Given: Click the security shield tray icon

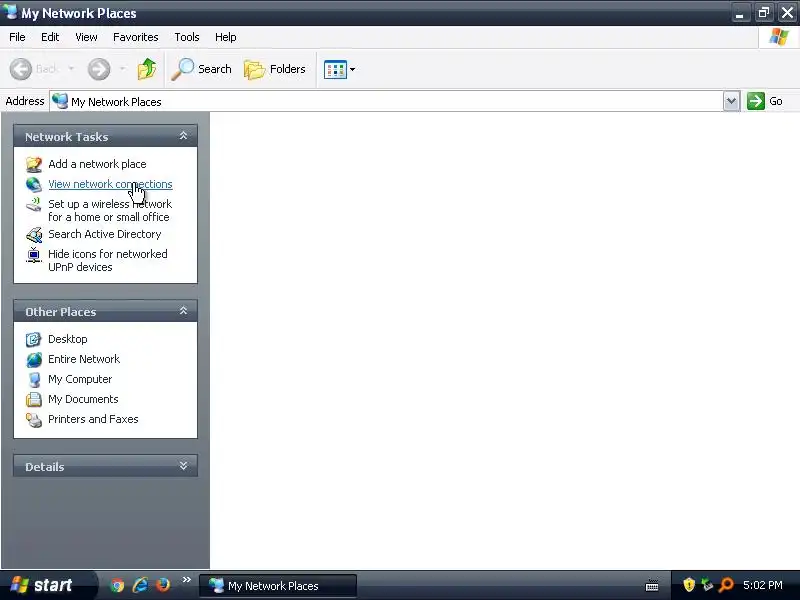Looking at the screenshot, I should point(689,585).
